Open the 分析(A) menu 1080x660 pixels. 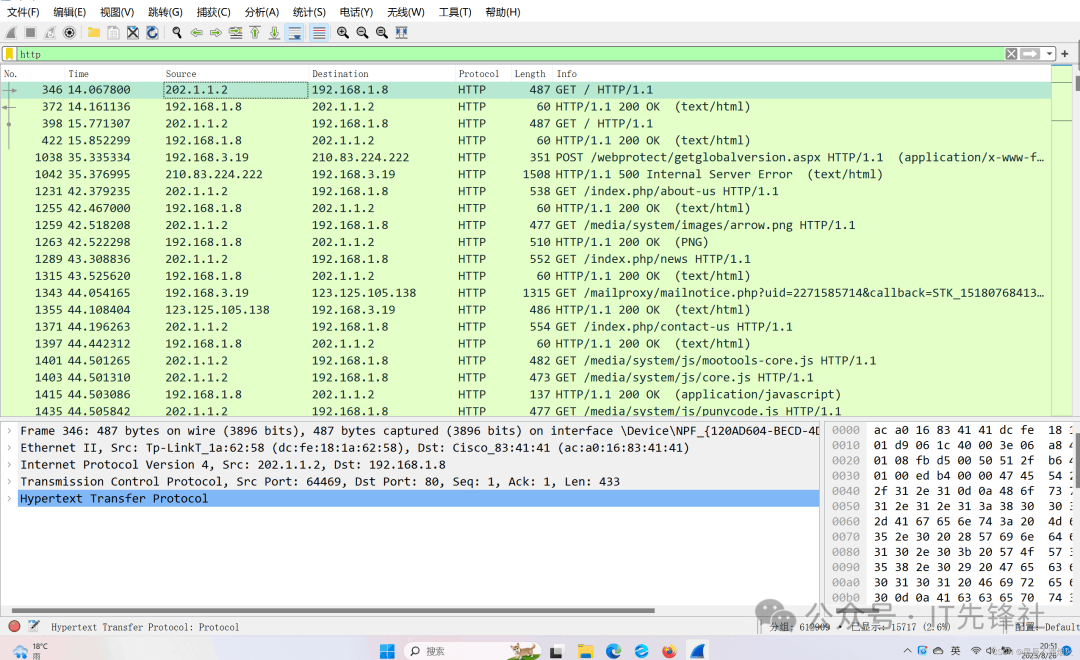[262, 12]
